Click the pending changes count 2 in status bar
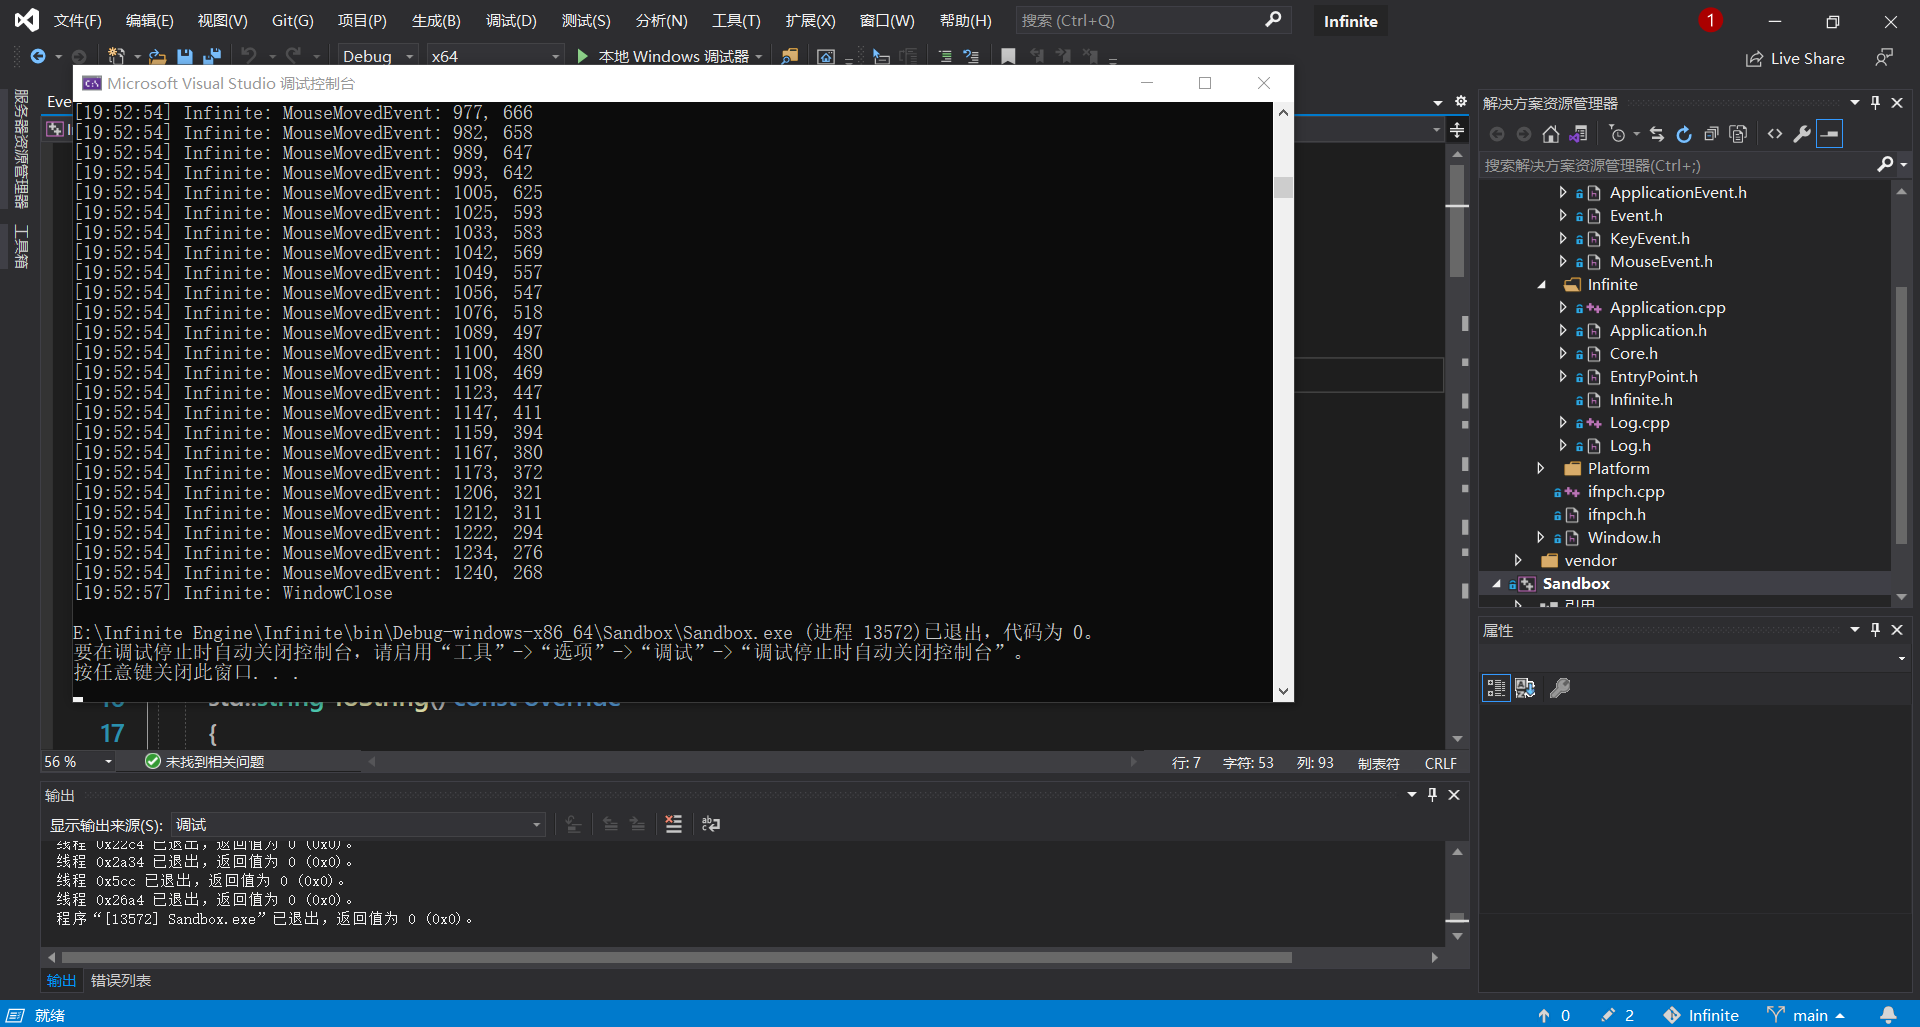This screenshot has width=1920, height=1027. point(1617,1015)
